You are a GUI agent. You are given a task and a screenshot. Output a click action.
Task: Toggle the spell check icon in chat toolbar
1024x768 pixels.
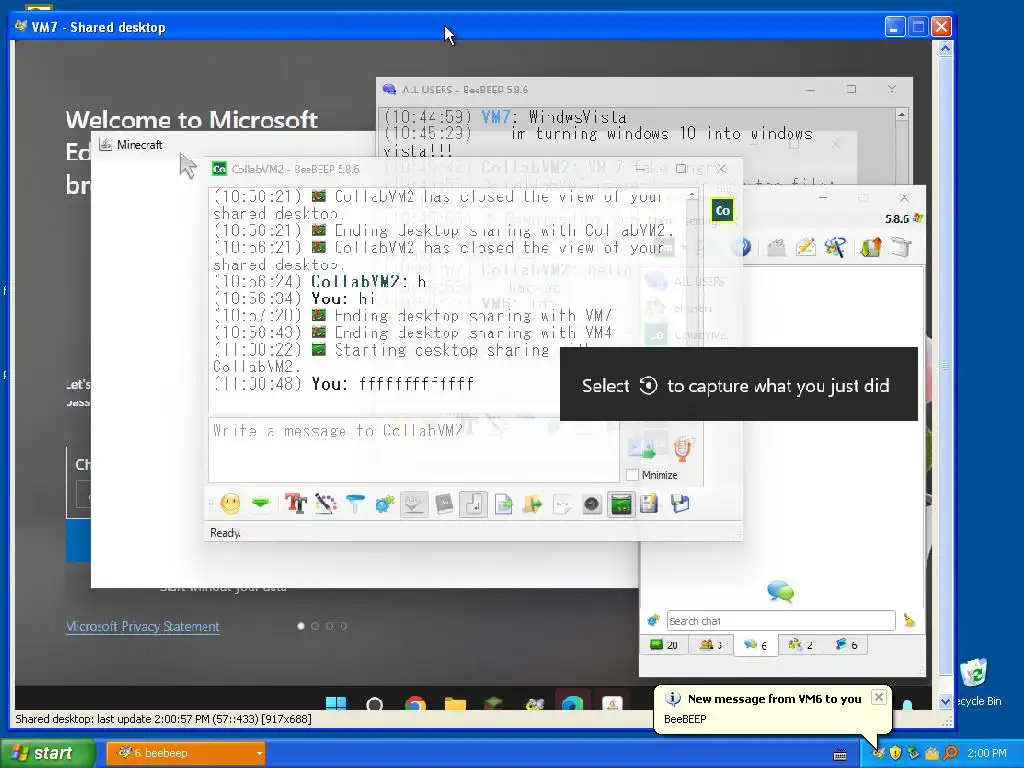414,504
